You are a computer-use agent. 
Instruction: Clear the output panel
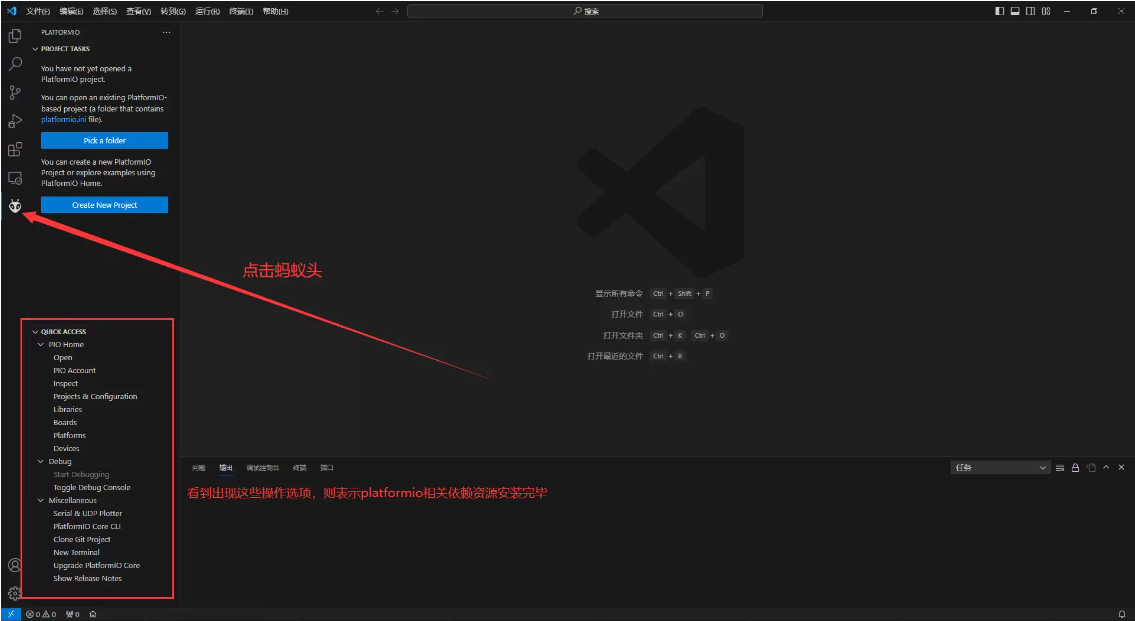1060,468
